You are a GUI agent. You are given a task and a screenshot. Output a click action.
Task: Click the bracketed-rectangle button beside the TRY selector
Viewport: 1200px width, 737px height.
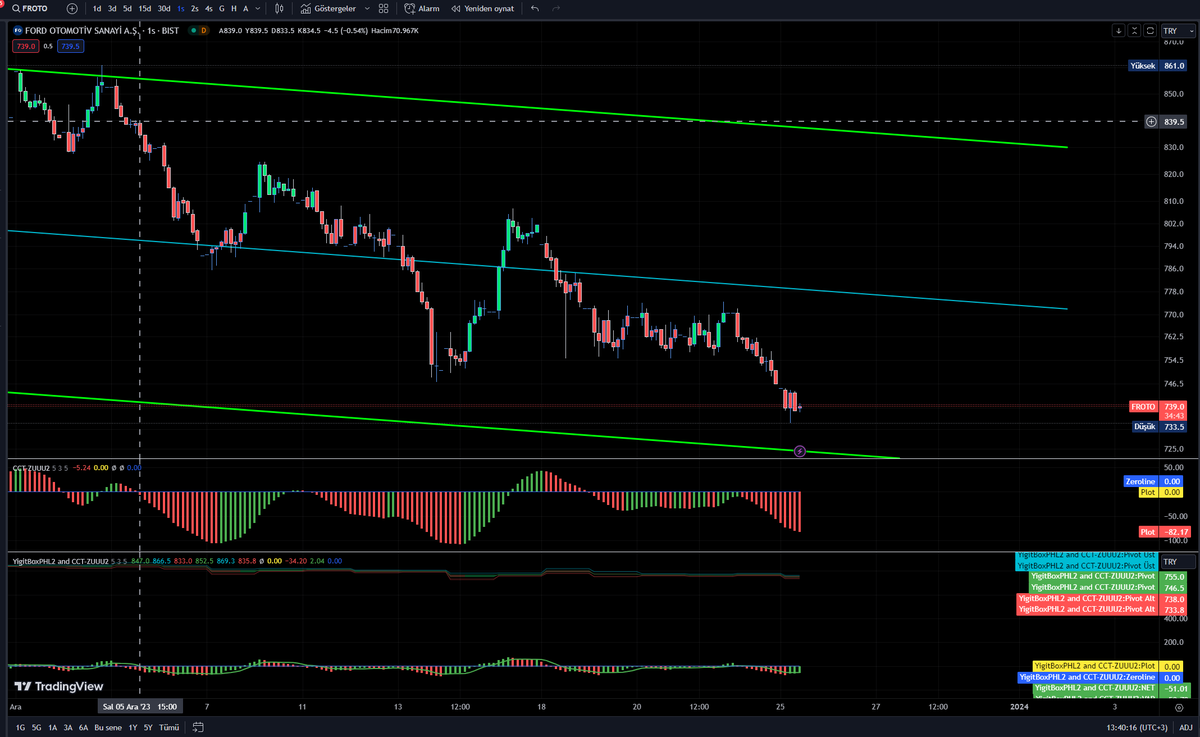pyautogui.click(x=1150, y=31)
